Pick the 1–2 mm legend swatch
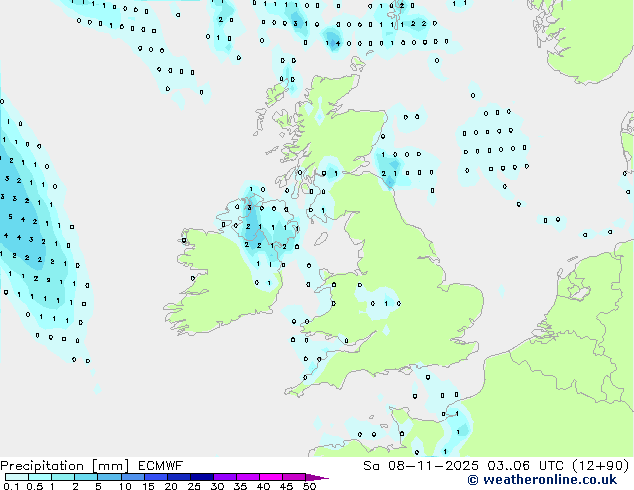Image resolution: width=634 pixels, height=490 pixels. tap(63, 477)
